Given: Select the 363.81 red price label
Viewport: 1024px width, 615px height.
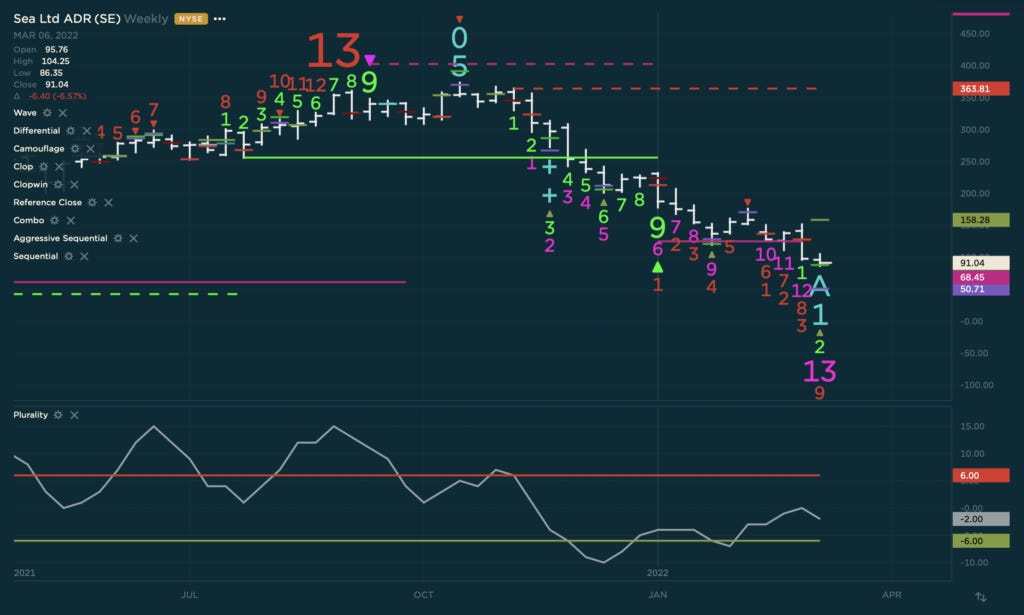Looking at the screenshot, I should pos(980,89).
